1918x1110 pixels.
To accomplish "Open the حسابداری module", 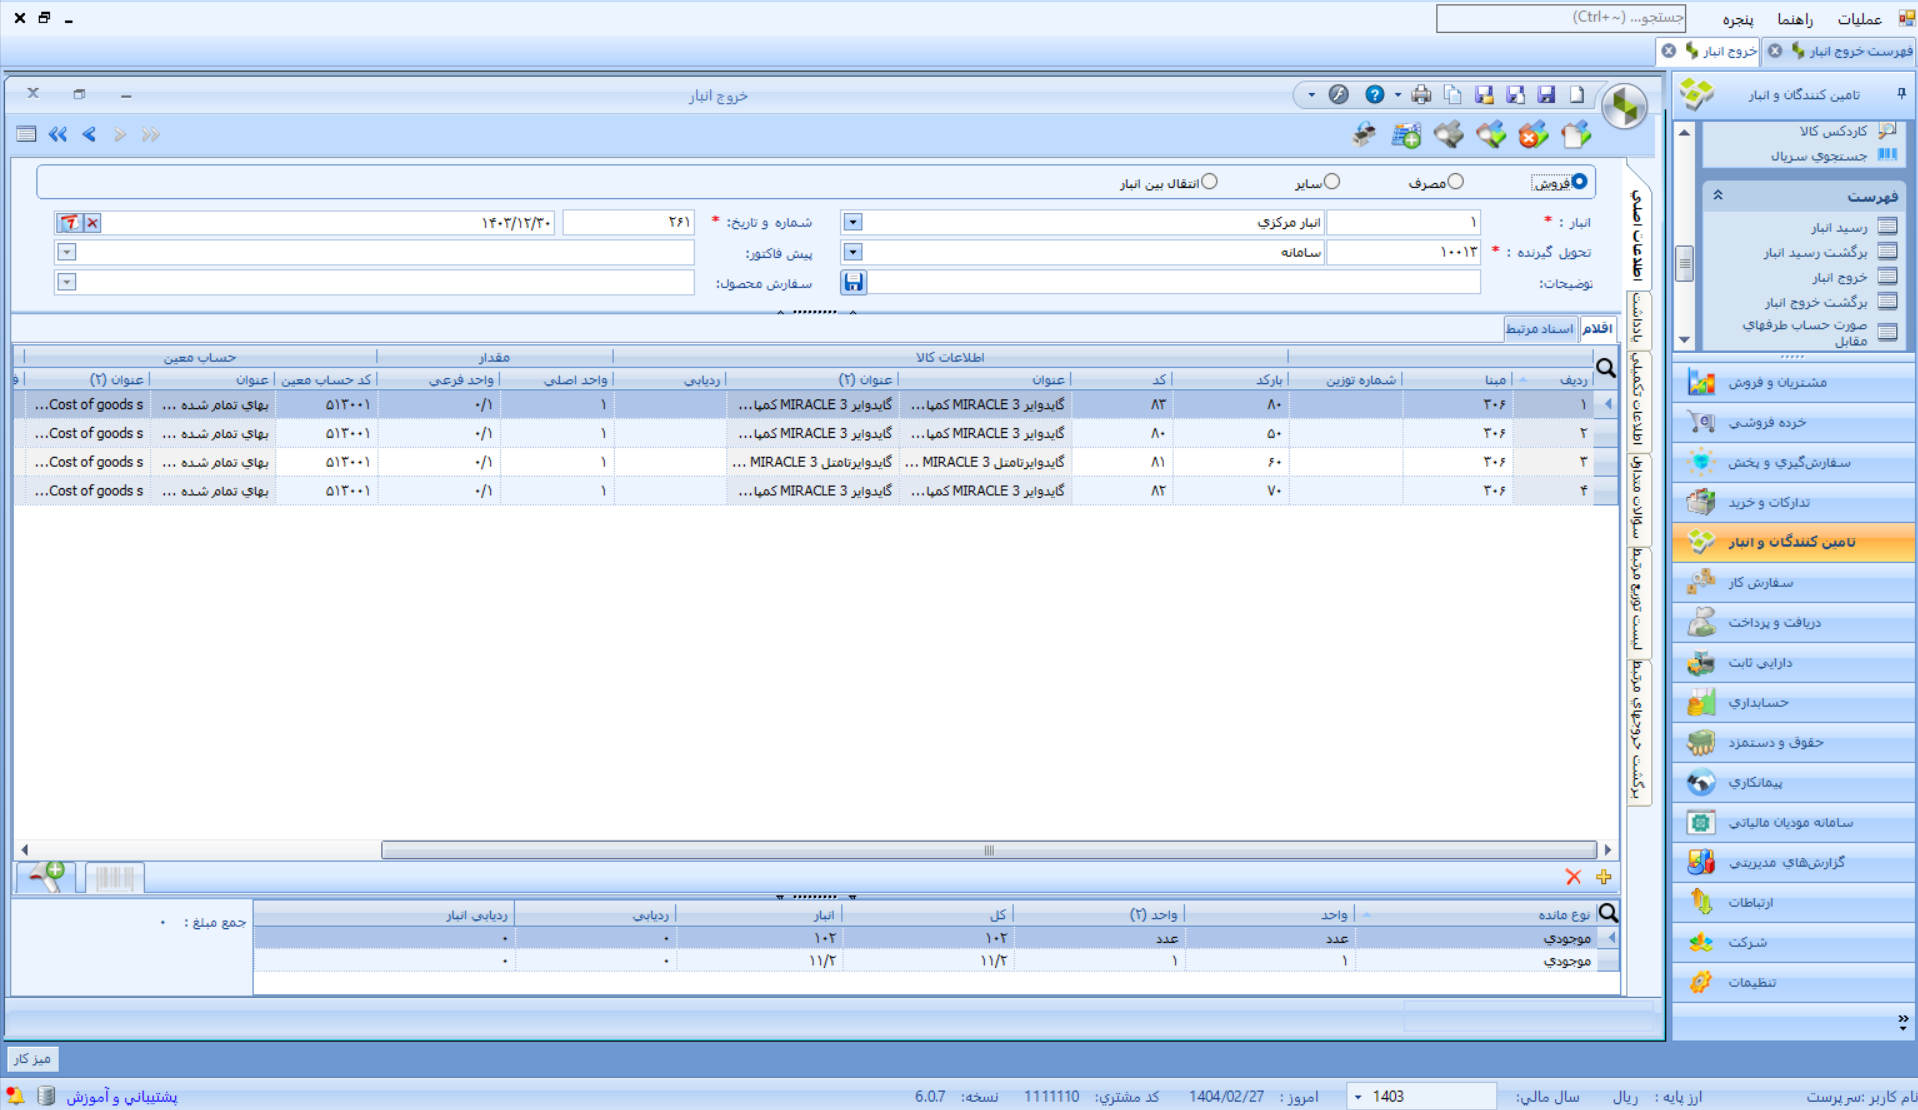I will click(x=1794, y=702).
